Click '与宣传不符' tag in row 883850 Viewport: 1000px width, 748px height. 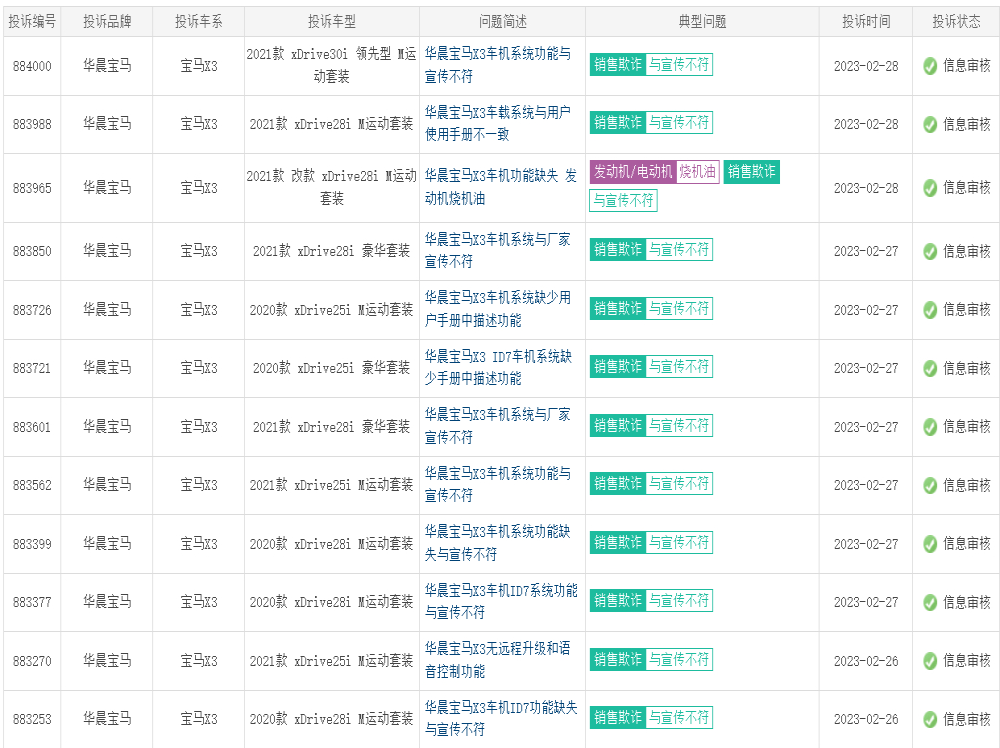coord(679,249)
